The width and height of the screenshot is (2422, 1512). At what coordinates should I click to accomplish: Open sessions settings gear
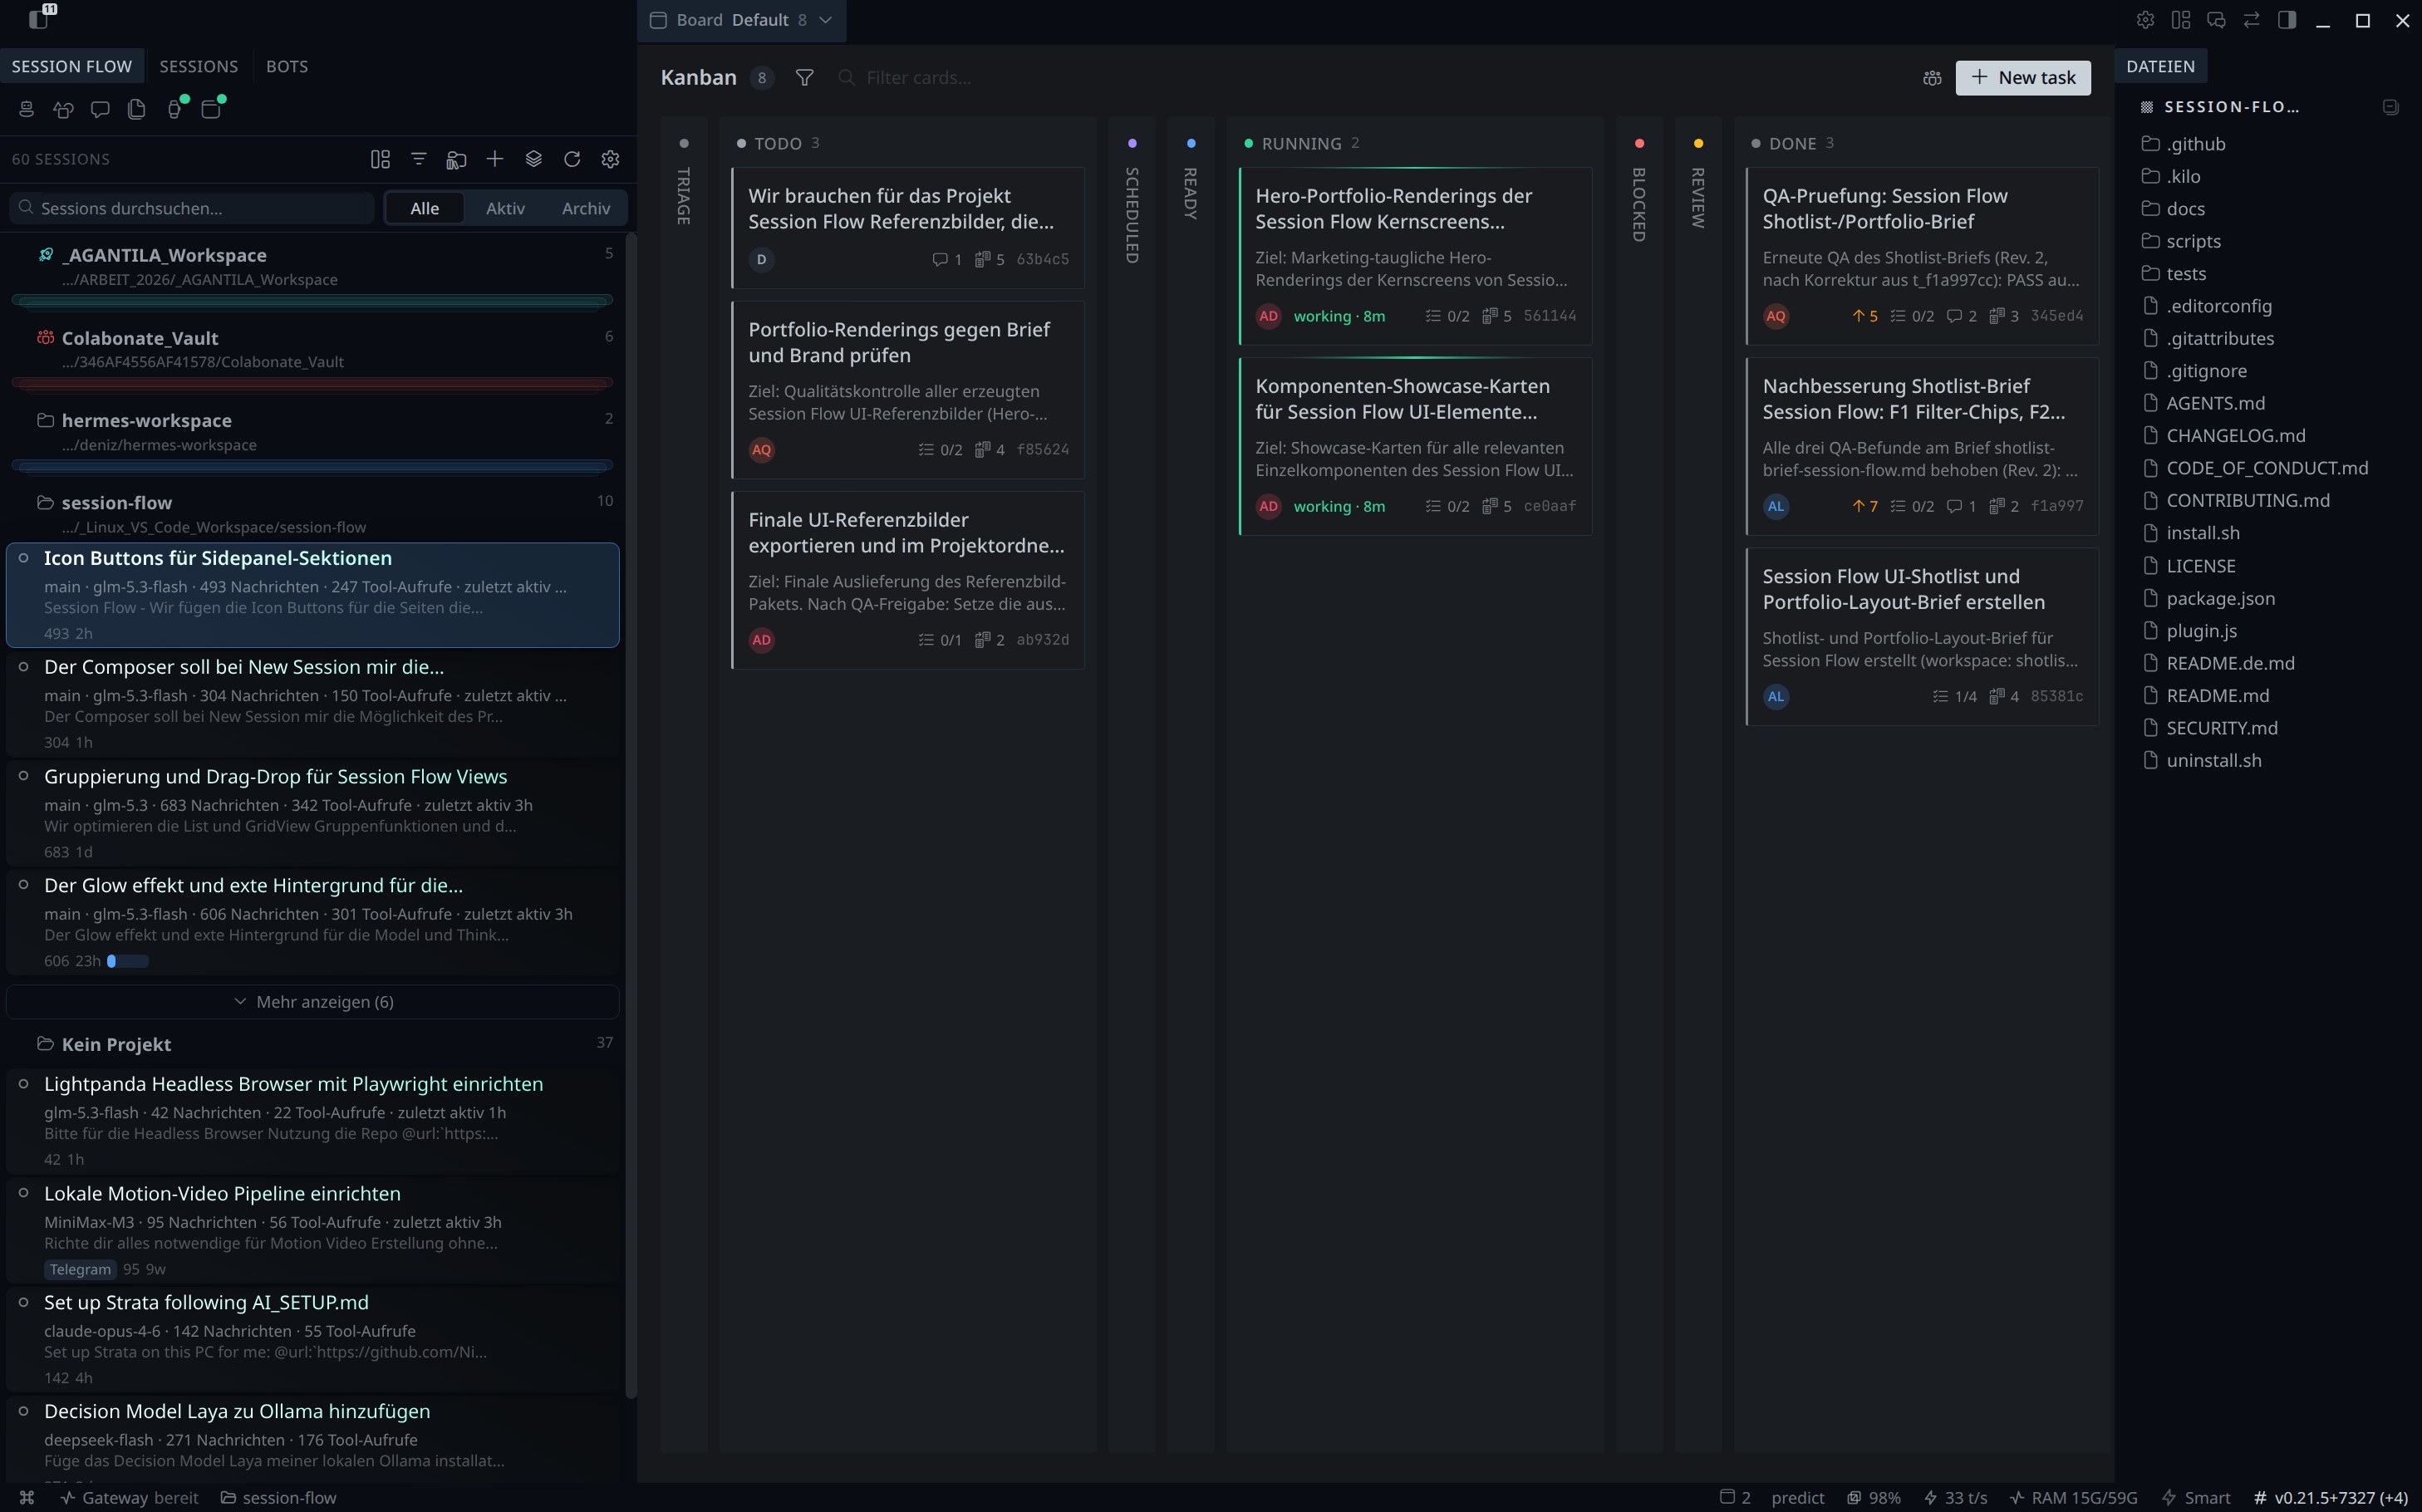(610, 159)
